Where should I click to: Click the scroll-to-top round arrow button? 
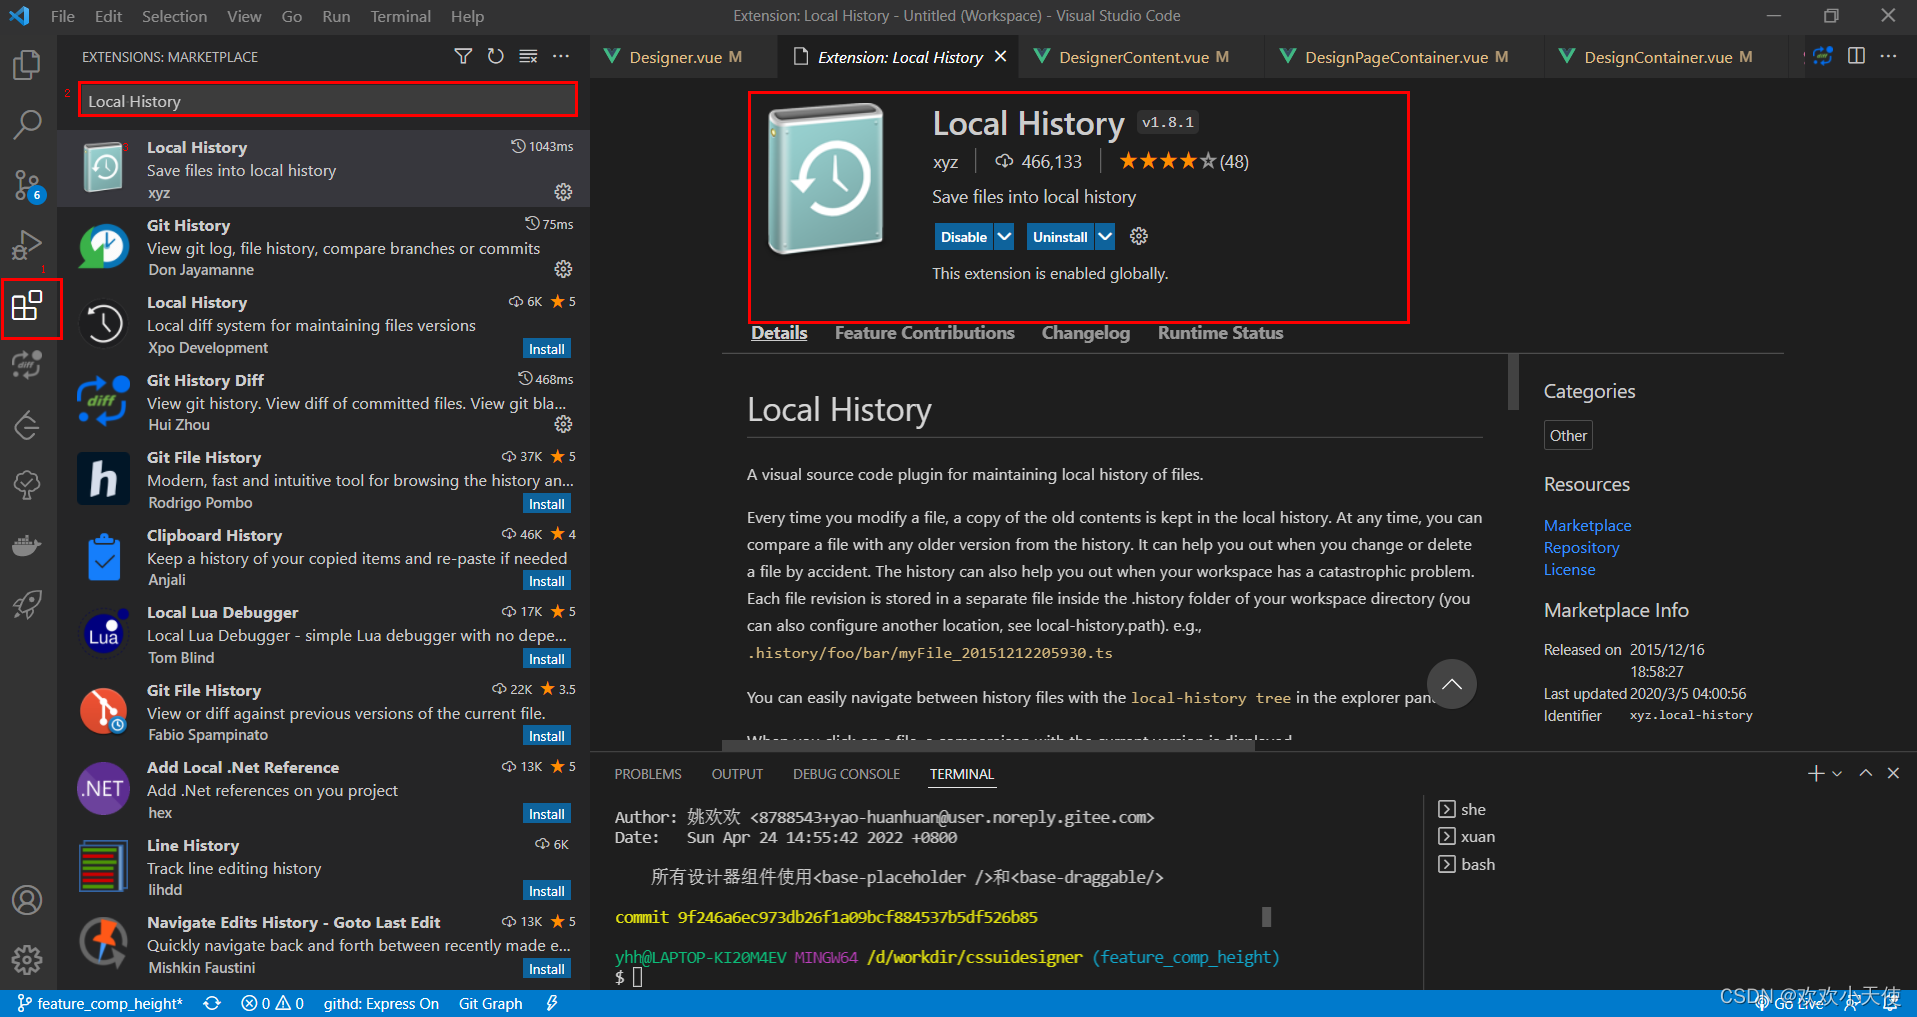tap(1452, 684)
